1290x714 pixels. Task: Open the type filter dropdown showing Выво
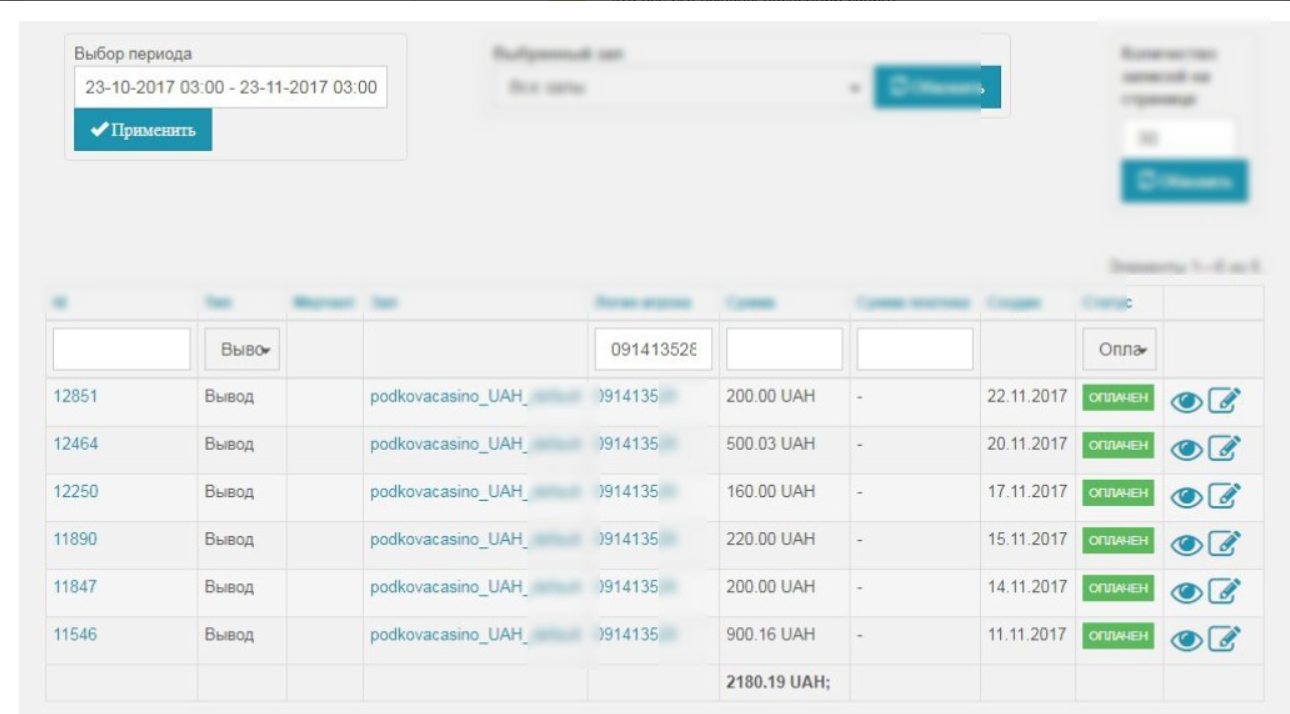click(x=242, y=350)
